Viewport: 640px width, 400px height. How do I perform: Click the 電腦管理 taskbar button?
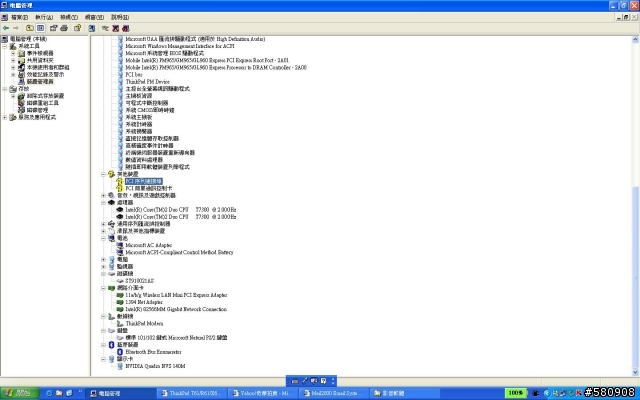(x=120, y=393)
